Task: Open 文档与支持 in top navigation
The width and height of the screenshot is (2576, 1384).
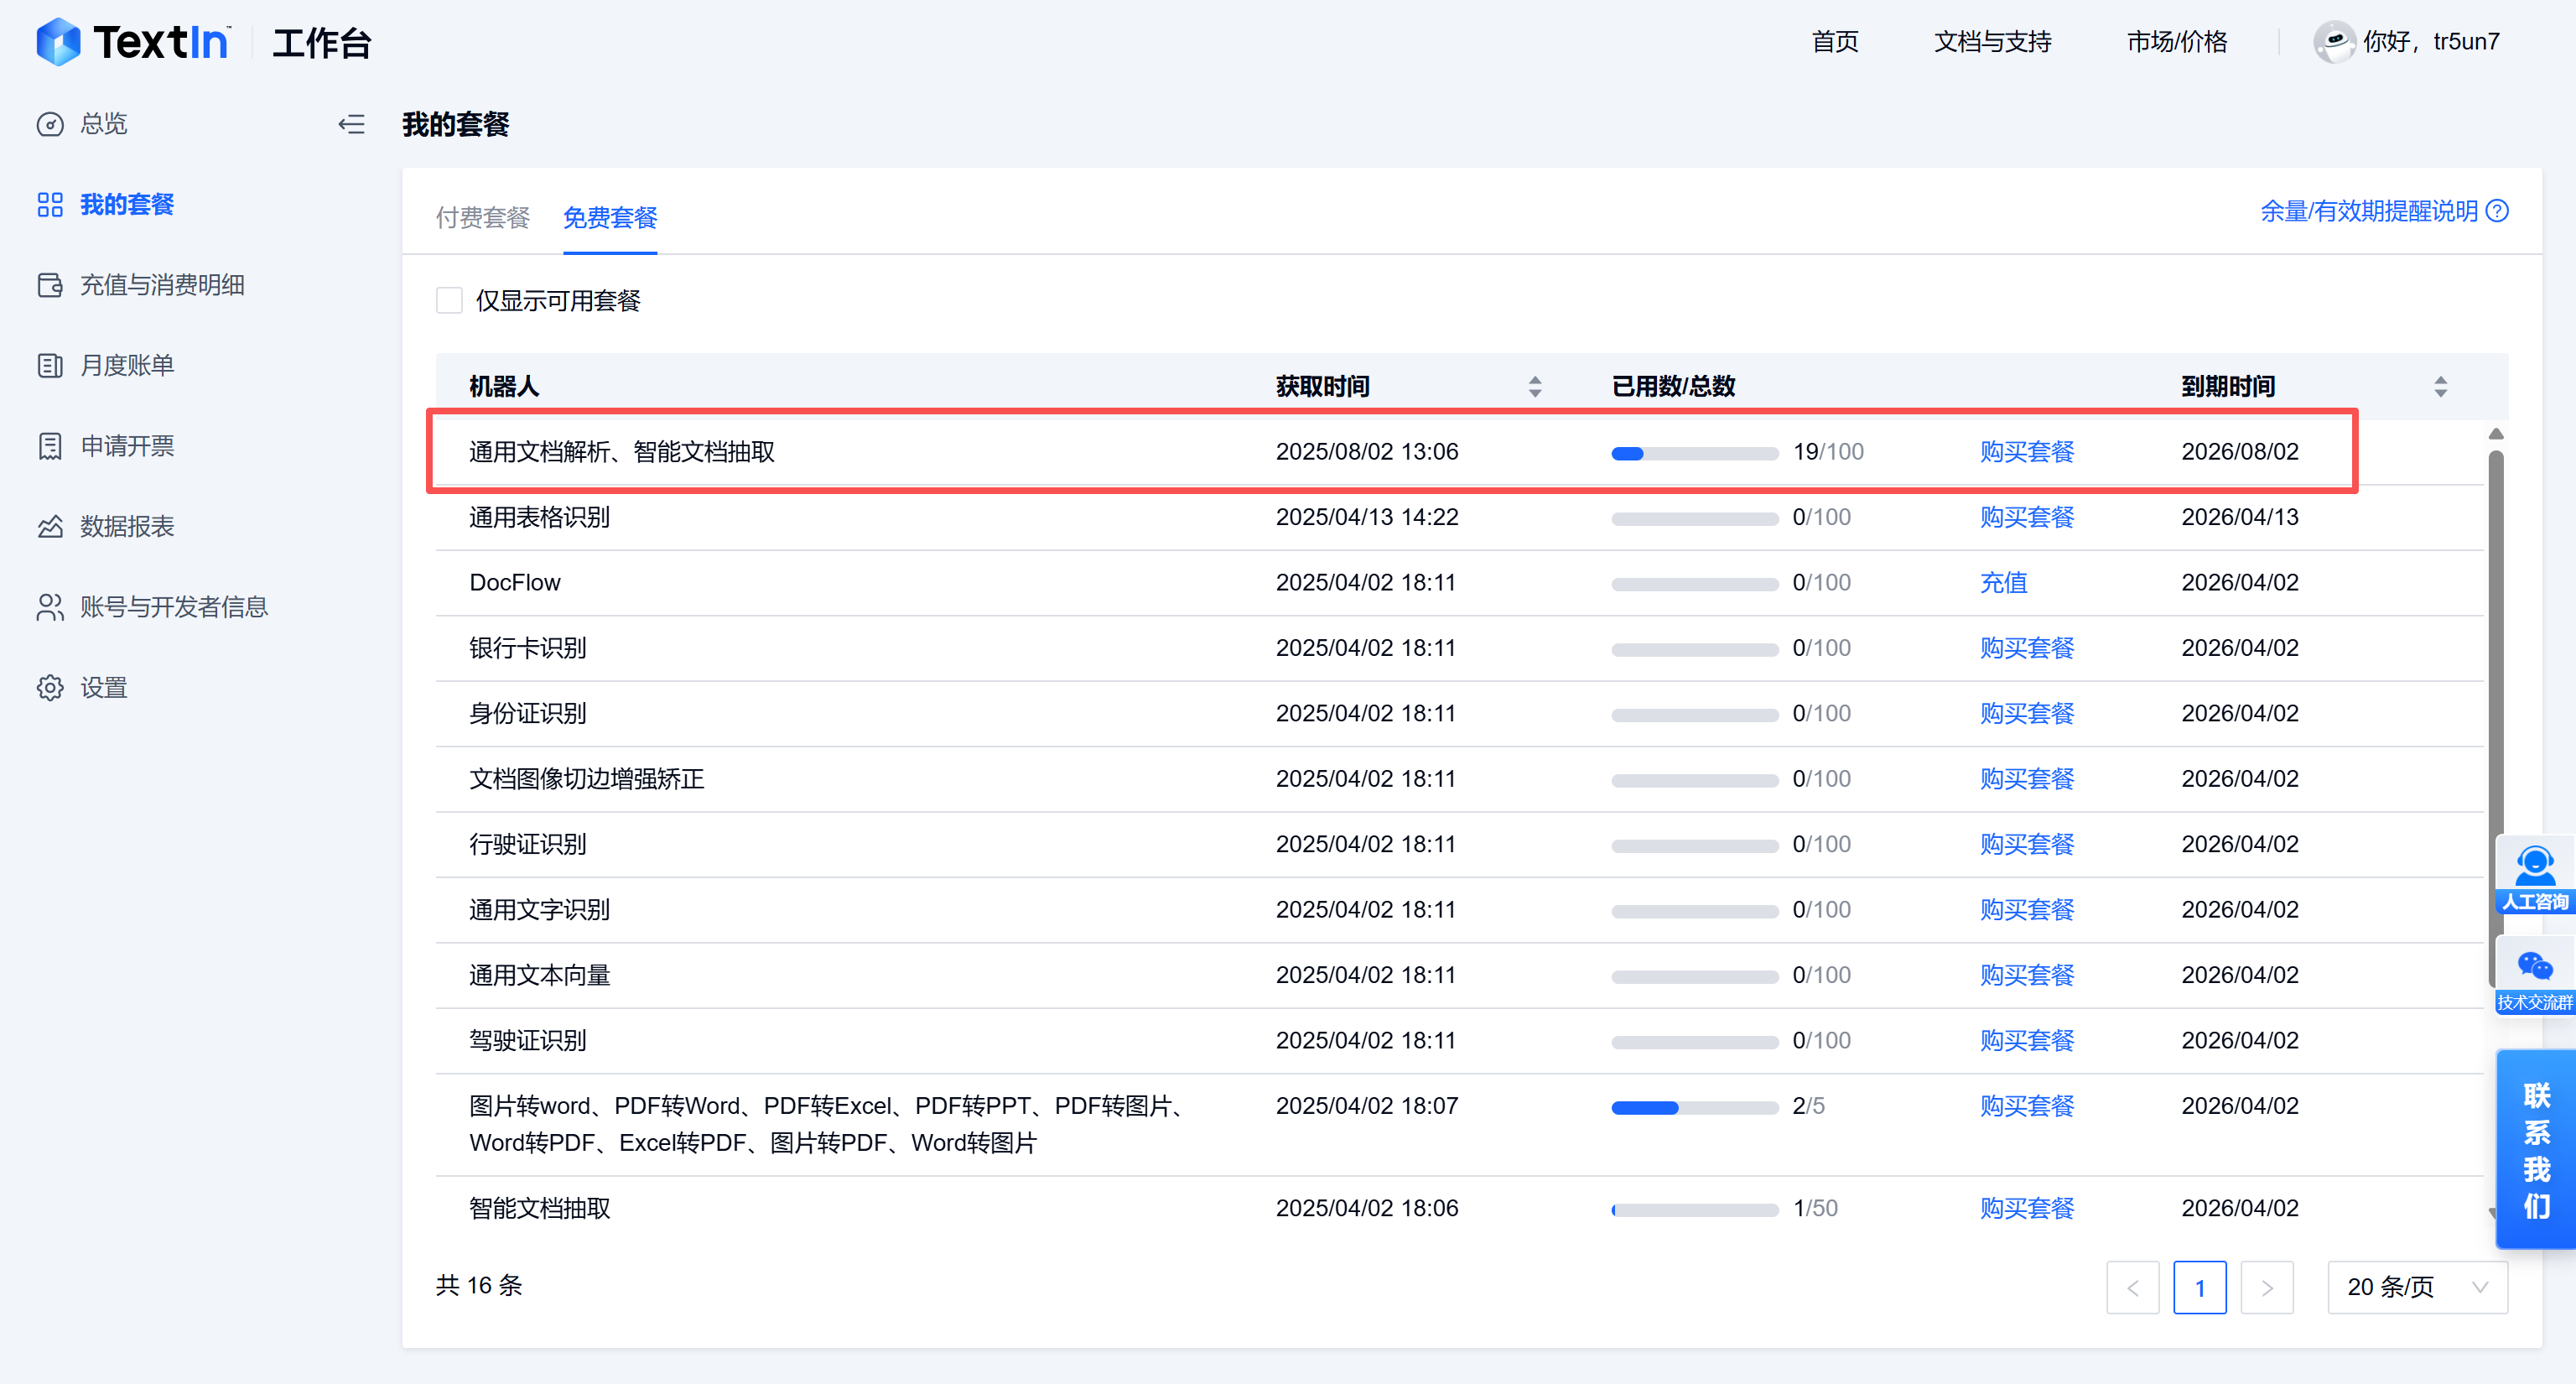Action: pyautogui.click(x=1992, y=42)
